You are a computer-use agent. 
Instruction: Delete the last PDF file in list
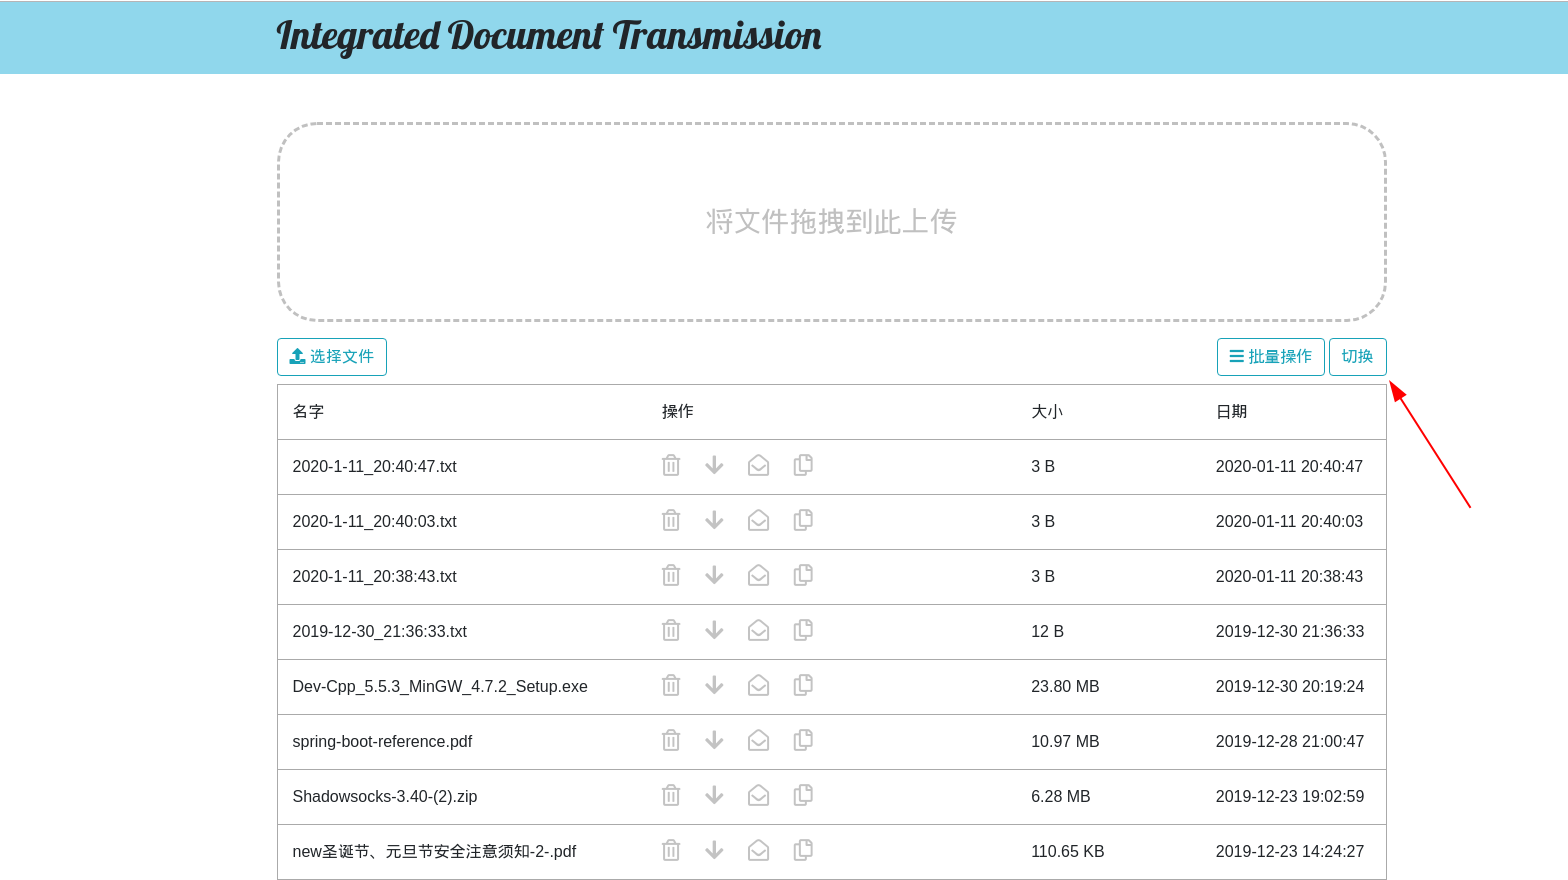[x=671, y=851]
